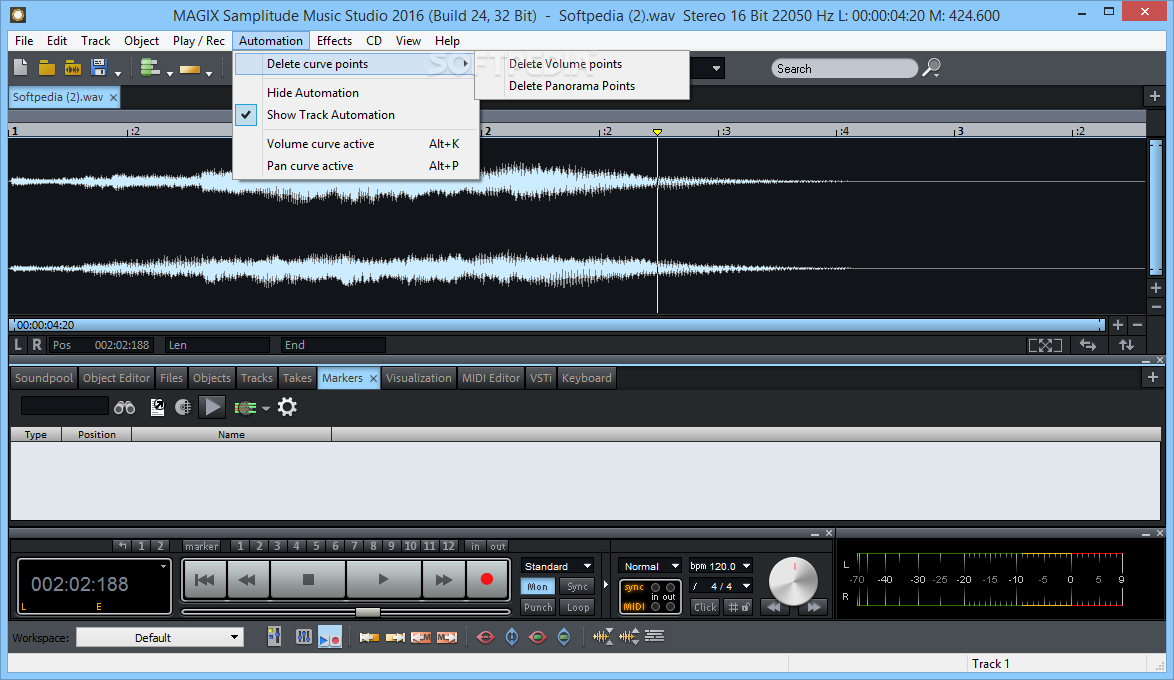
Task: Click the zoom-to-fit bracket icon below waveform
Action: point(1045,345)
